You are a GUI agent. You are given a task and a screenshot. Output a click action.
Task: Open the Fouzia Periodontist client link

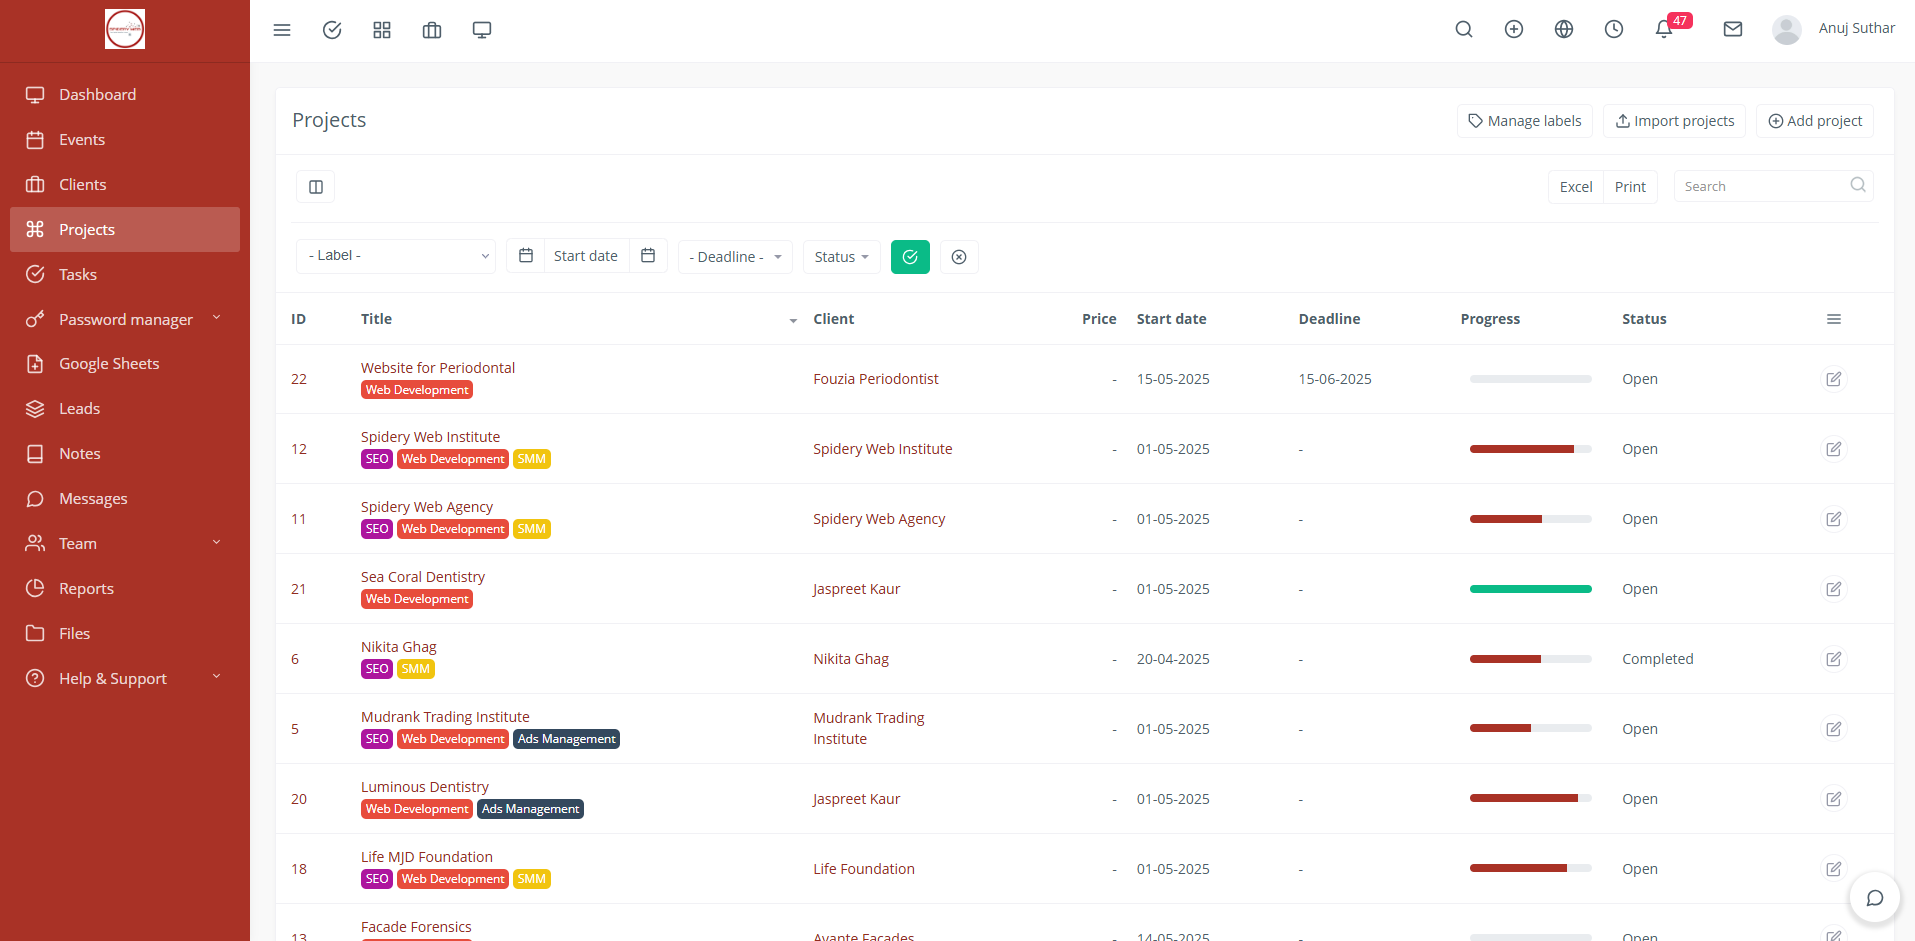[x=876, y=379]
